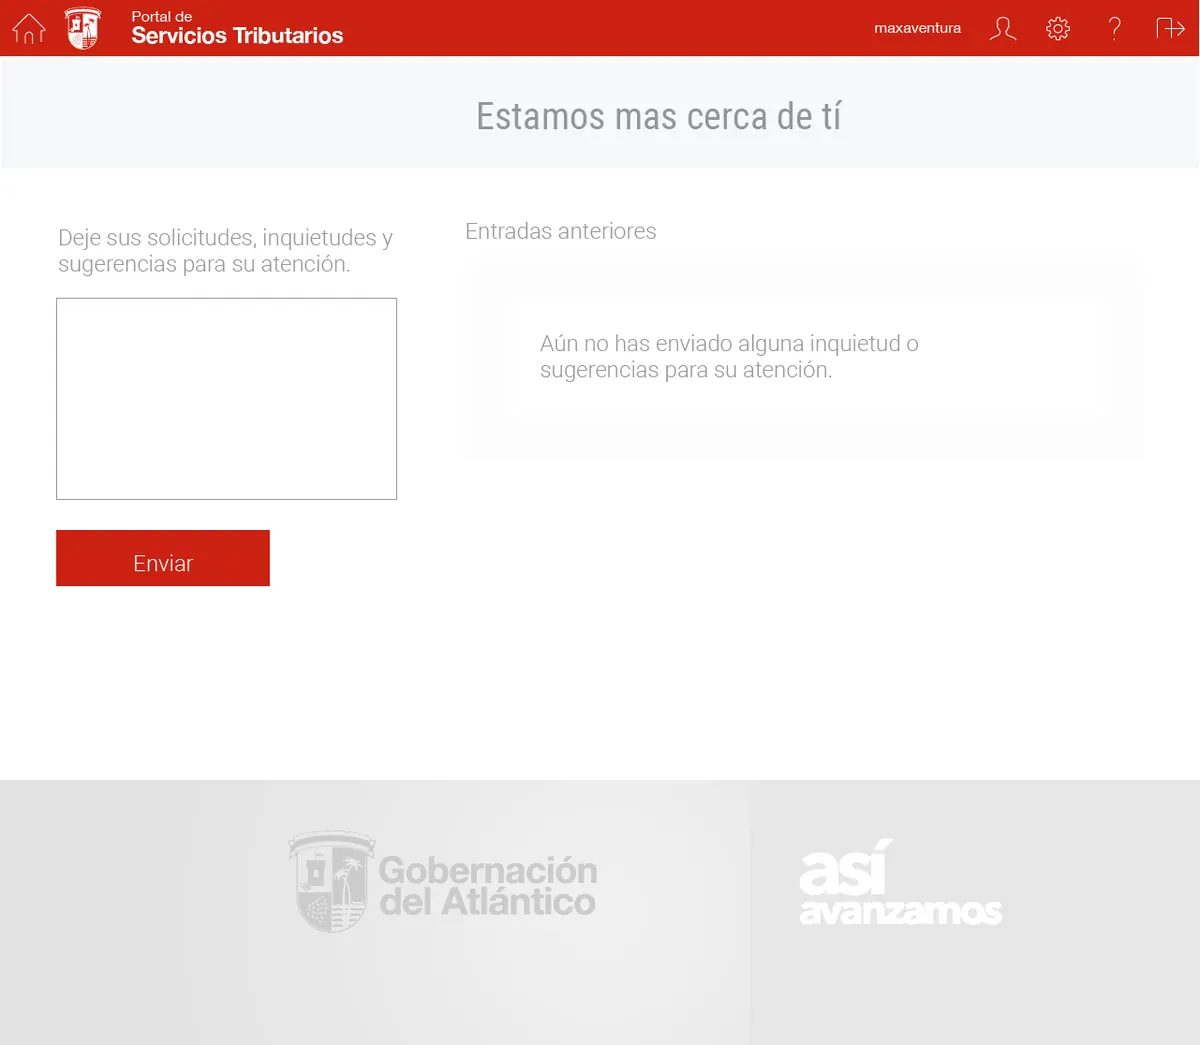Screen dimensions: 1200x1045
Task: Click the maxaventura username
Action: 917,28
